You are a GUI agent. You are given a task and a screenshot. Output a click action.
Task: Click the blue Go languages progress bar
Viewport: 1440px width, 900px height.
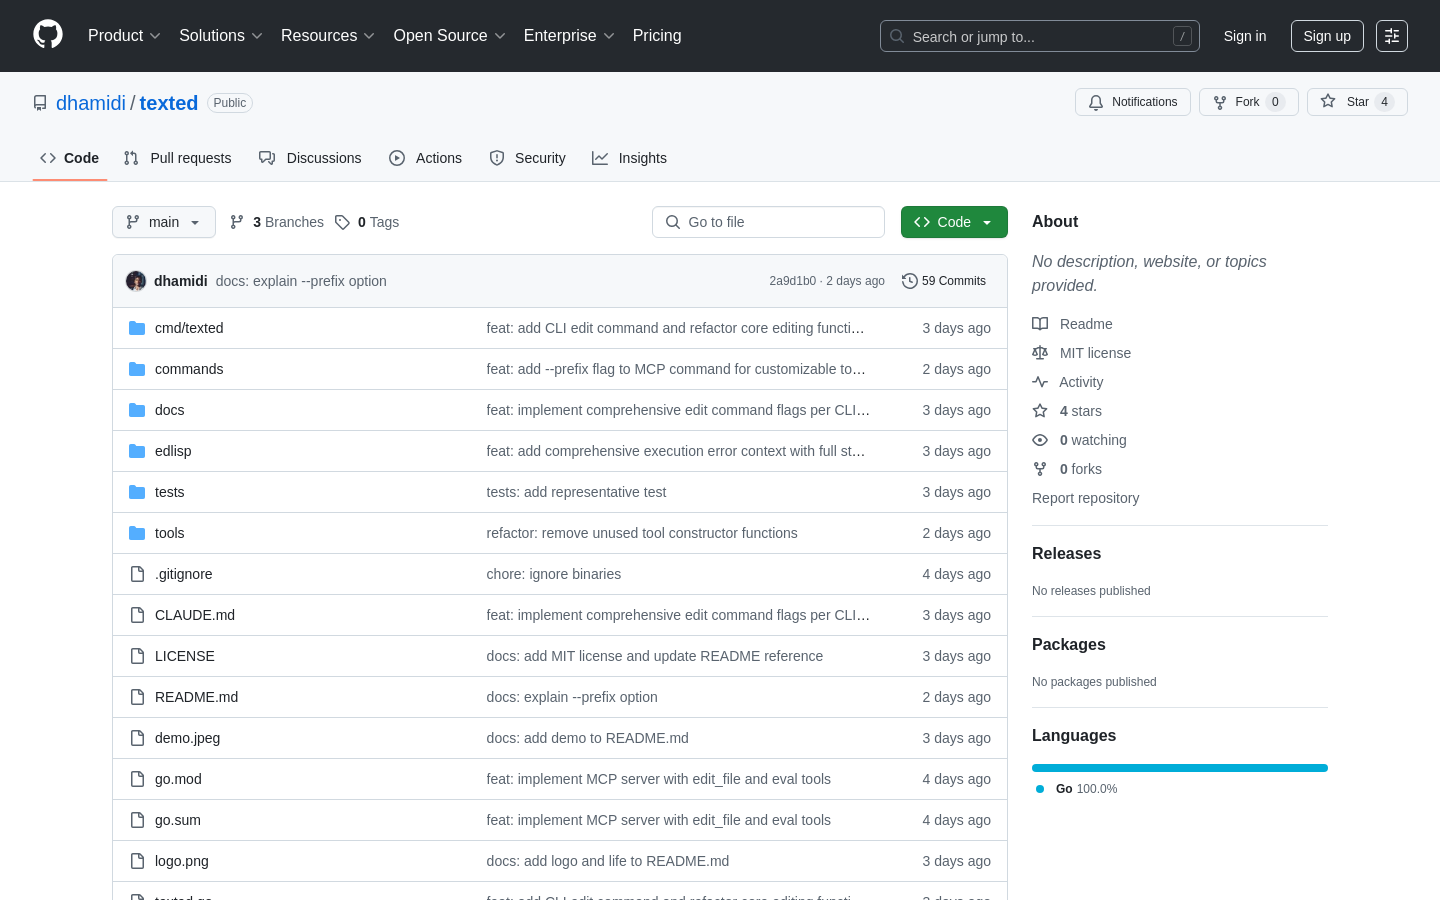click(1180, 768)
